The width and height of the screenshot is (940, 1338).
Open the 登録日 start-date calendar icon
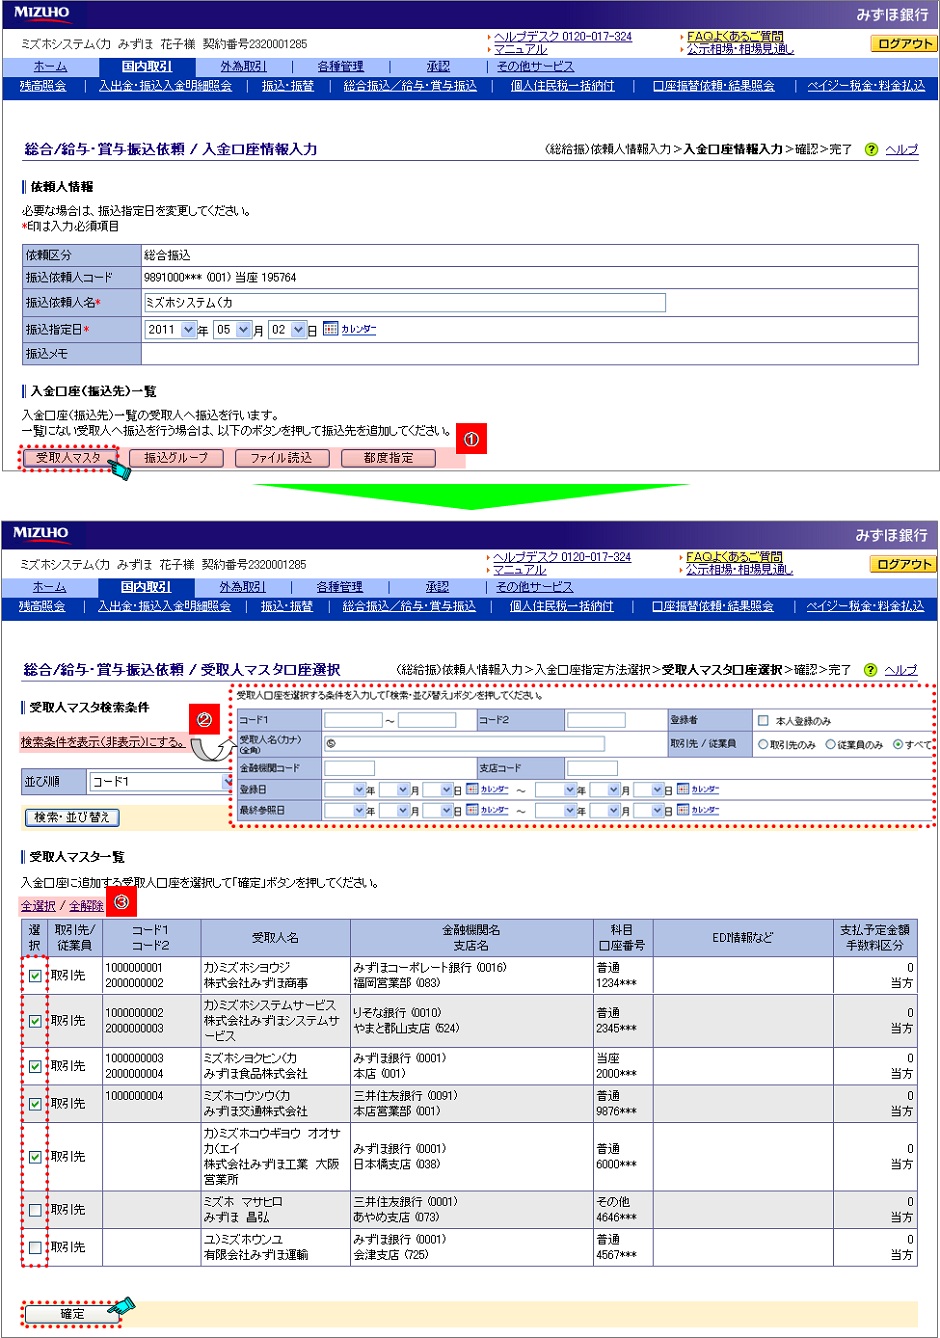[473, 789]
